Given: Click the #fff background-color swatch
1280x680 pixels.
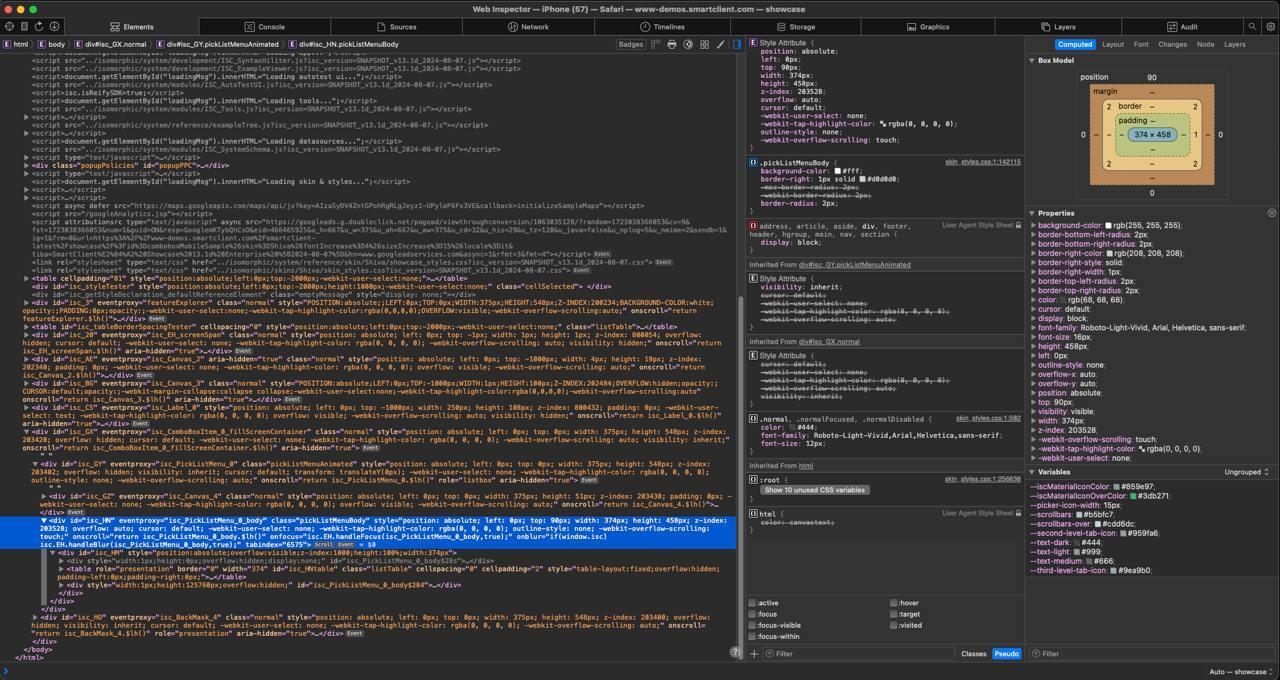Looking at the screenshot, I should tap(838, 171).
